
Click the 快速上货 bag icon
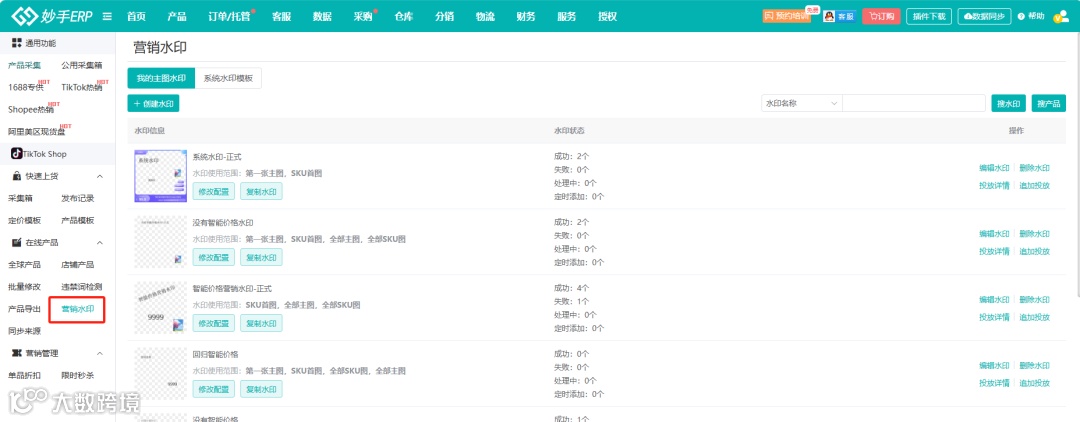click(17, 176)
